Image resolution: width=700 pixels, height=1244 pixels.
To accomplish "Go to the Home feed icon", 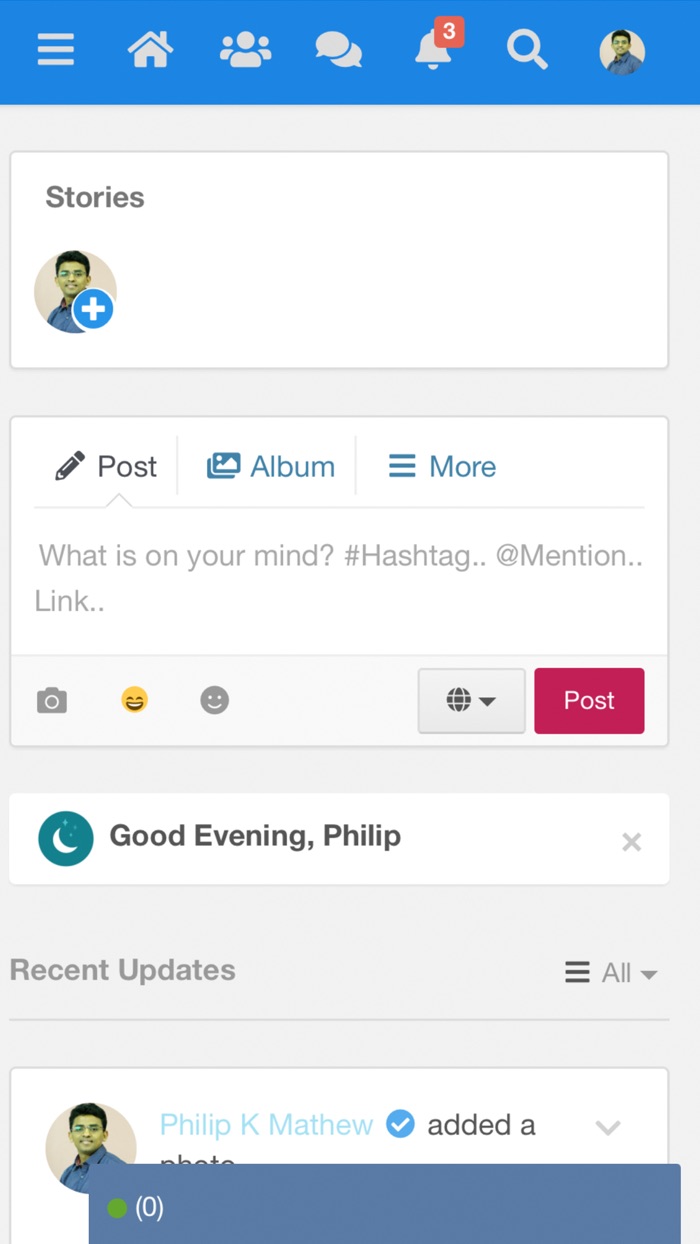I will click(x=150, y=50).
